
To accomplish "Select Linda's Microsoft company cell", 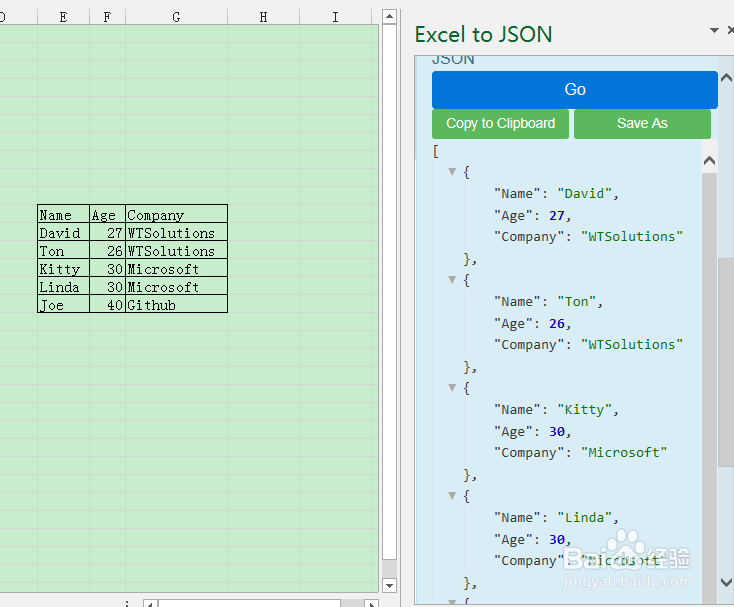I will point(176,286).
